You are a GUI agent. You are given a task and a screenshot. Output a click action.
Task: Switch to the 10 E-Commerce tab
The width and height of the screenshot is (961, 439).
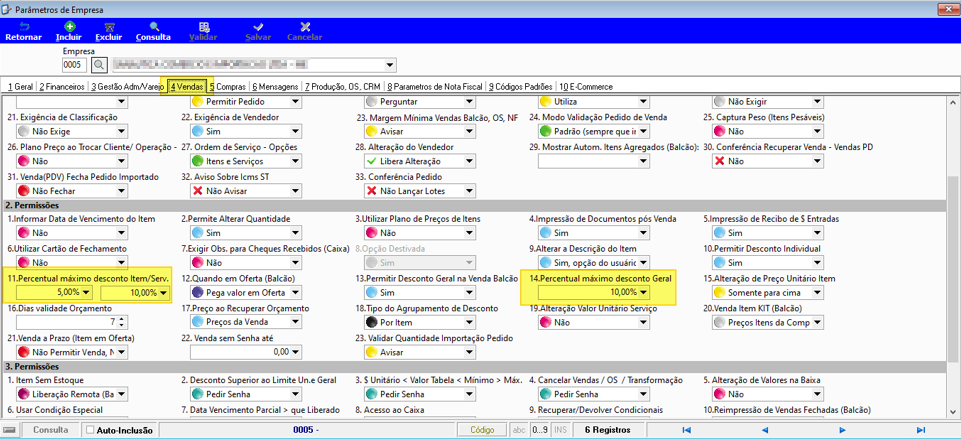[x=586, y=86]
